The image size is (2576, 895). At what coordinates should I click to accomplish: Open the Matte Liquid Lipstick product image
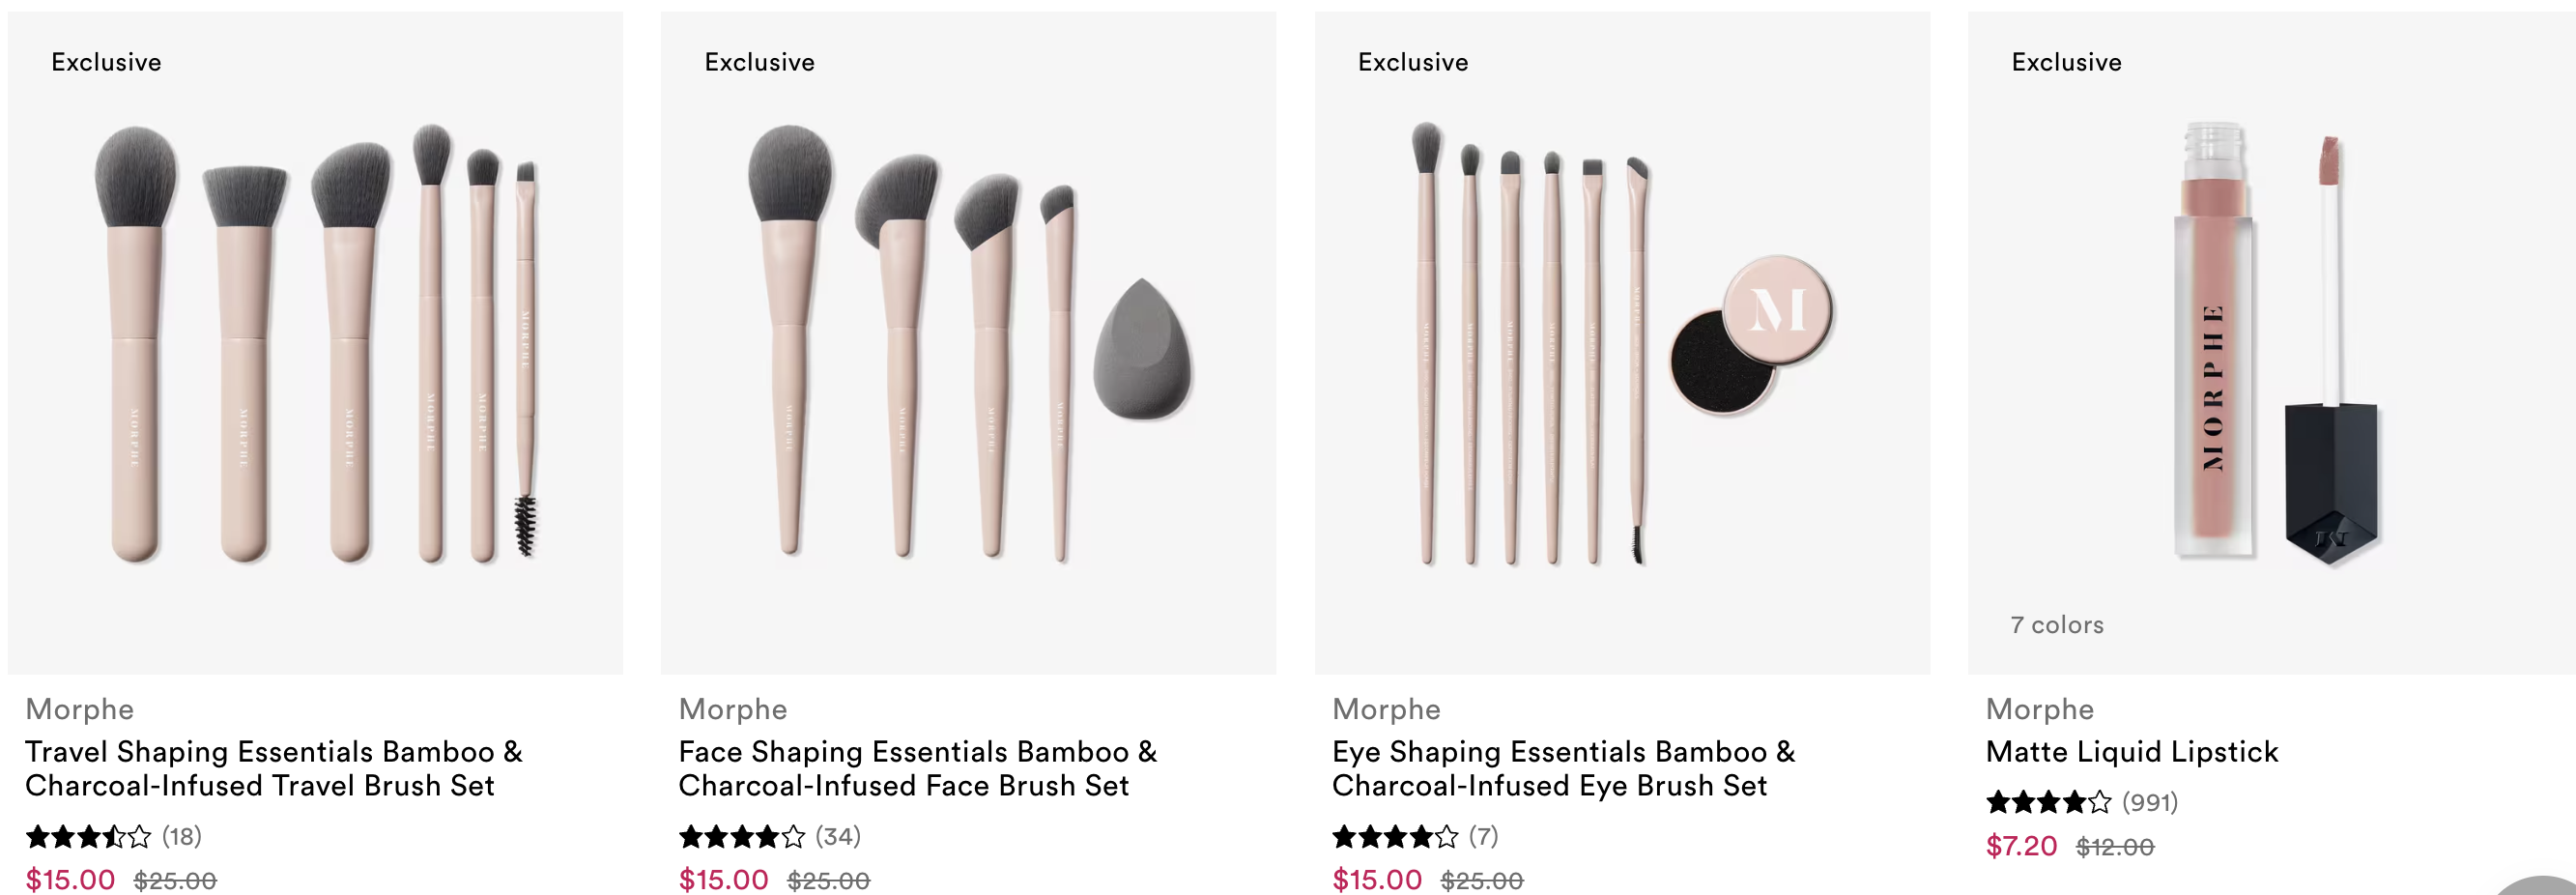click(x=2272, y=343)
